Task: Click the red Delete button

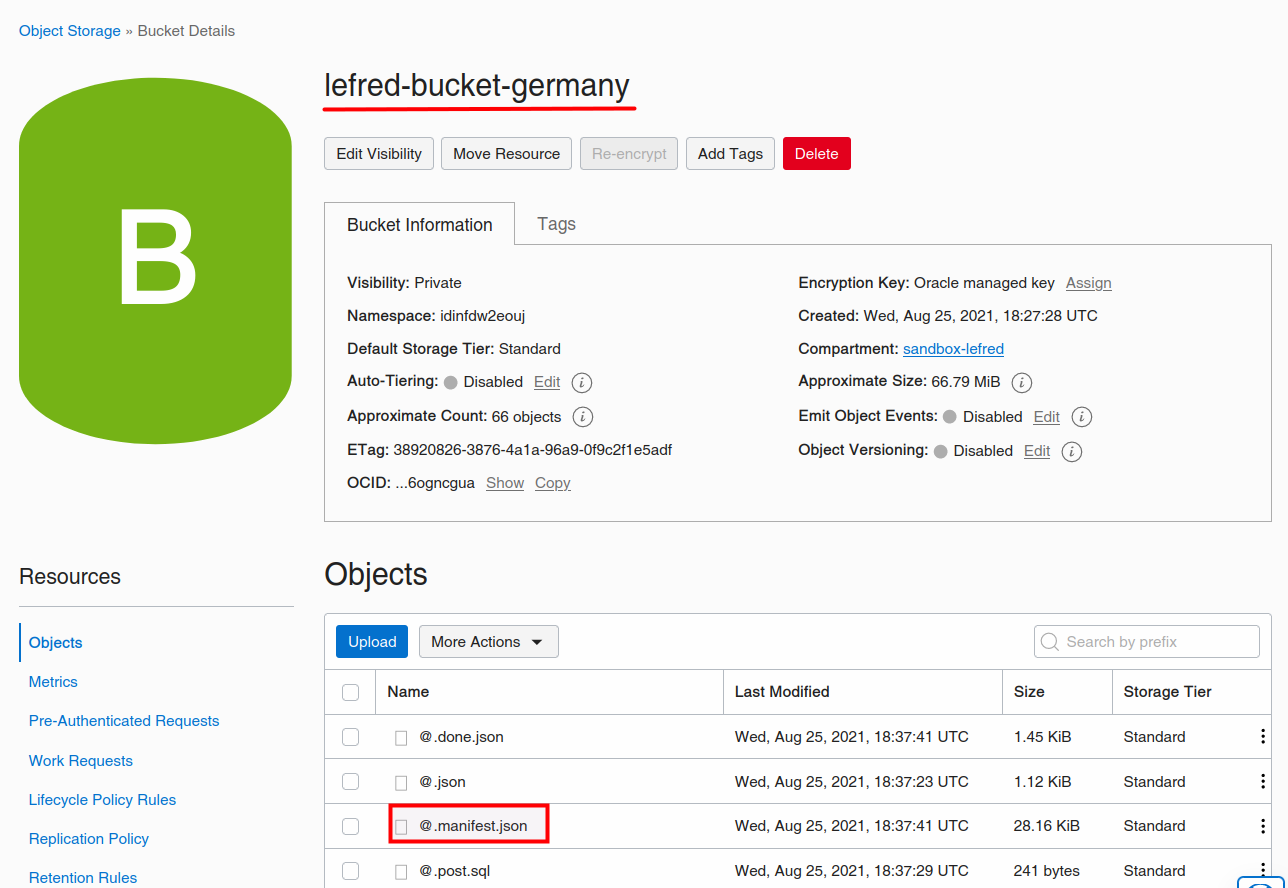Action: pyautogui.click(x=816, y=154)
